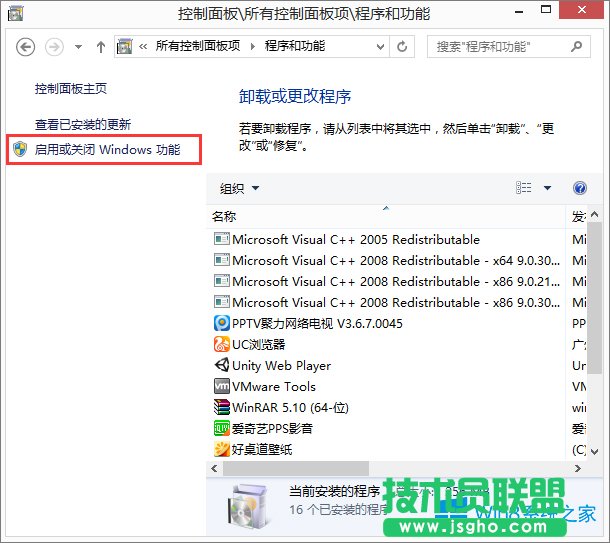Image resolution: width=610 pixels, height=543 pixels.
Task: Open the 组织 dropdown menu
Action: pos(239,188)
